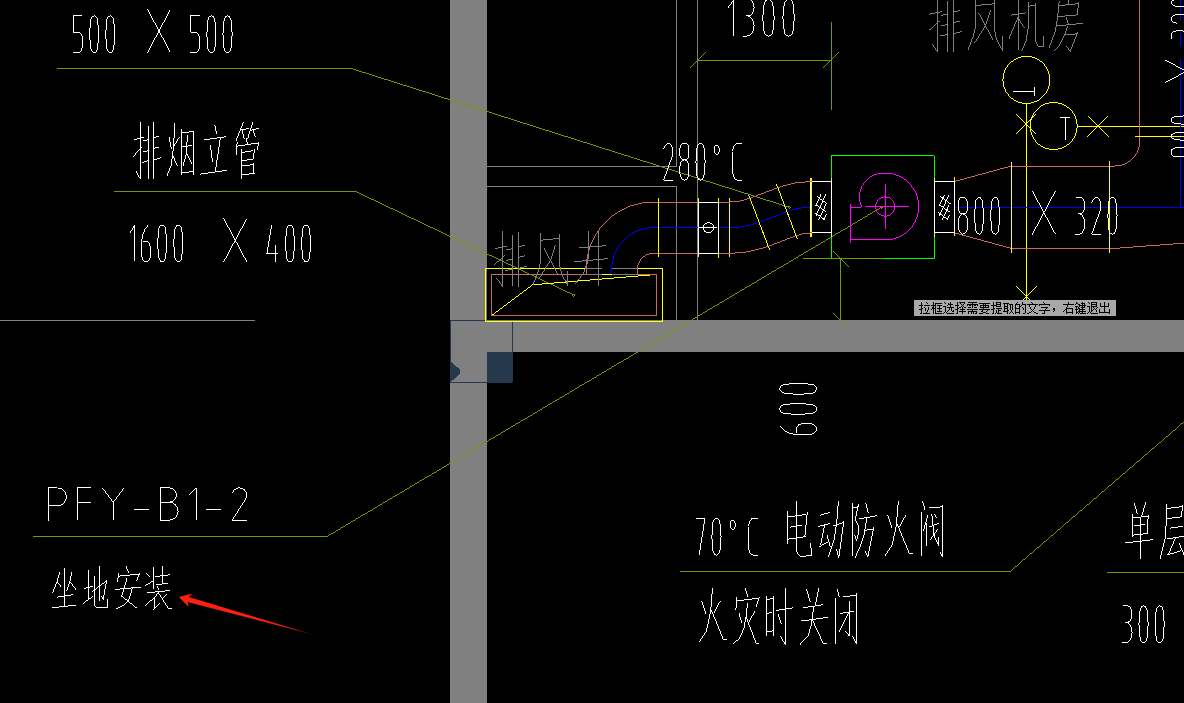This screenshot has height=703, width=1184.
Task: Click the '70°C 电动防火阀' annotation
Action: click(819, 531)
